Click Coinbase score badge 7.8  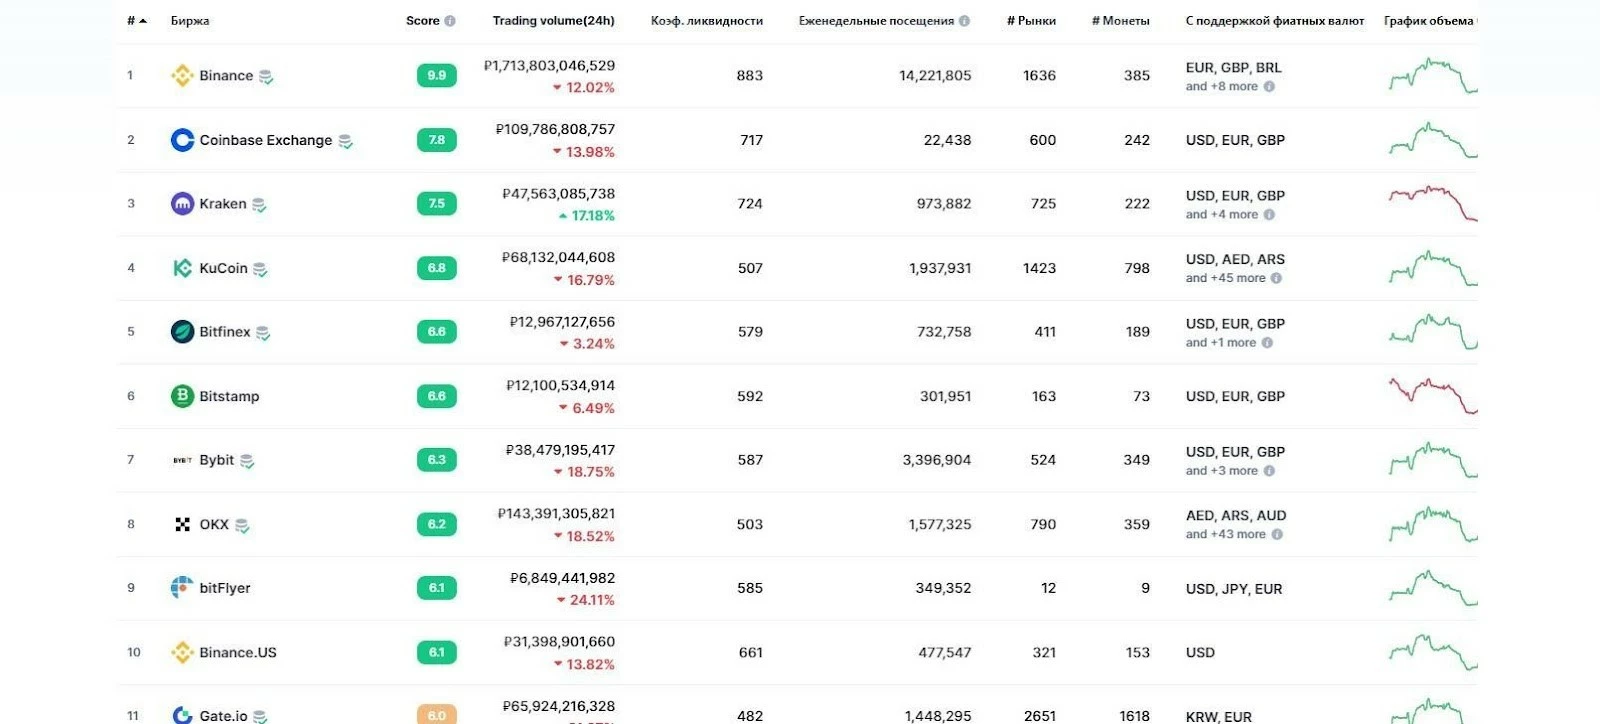coord(437,140)
